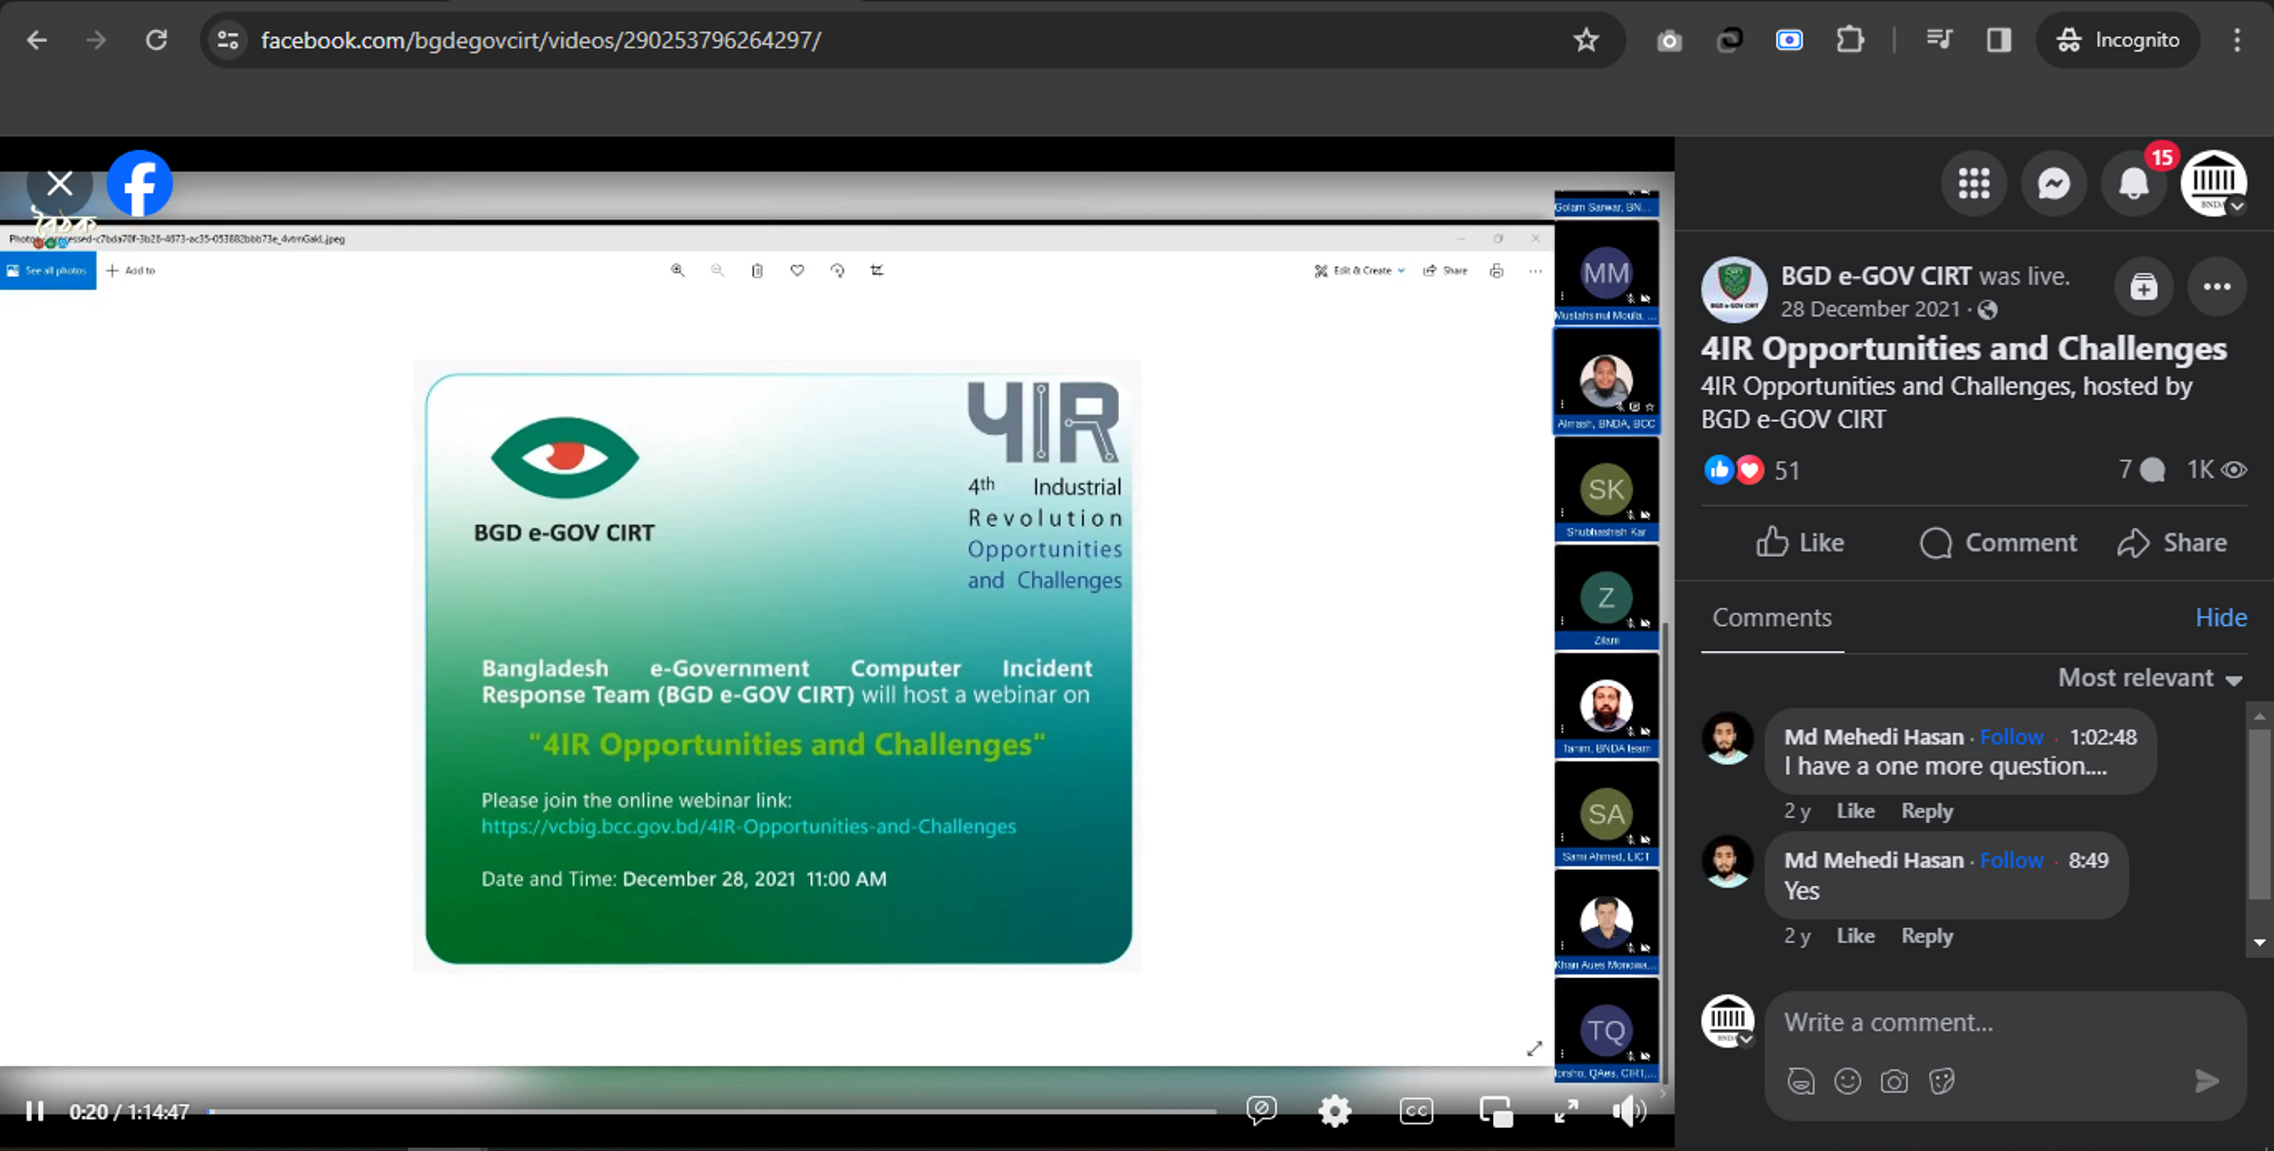Open Chrome three-dot menu
This screenshot has width=2274, height=1151.
point(2237,40)
